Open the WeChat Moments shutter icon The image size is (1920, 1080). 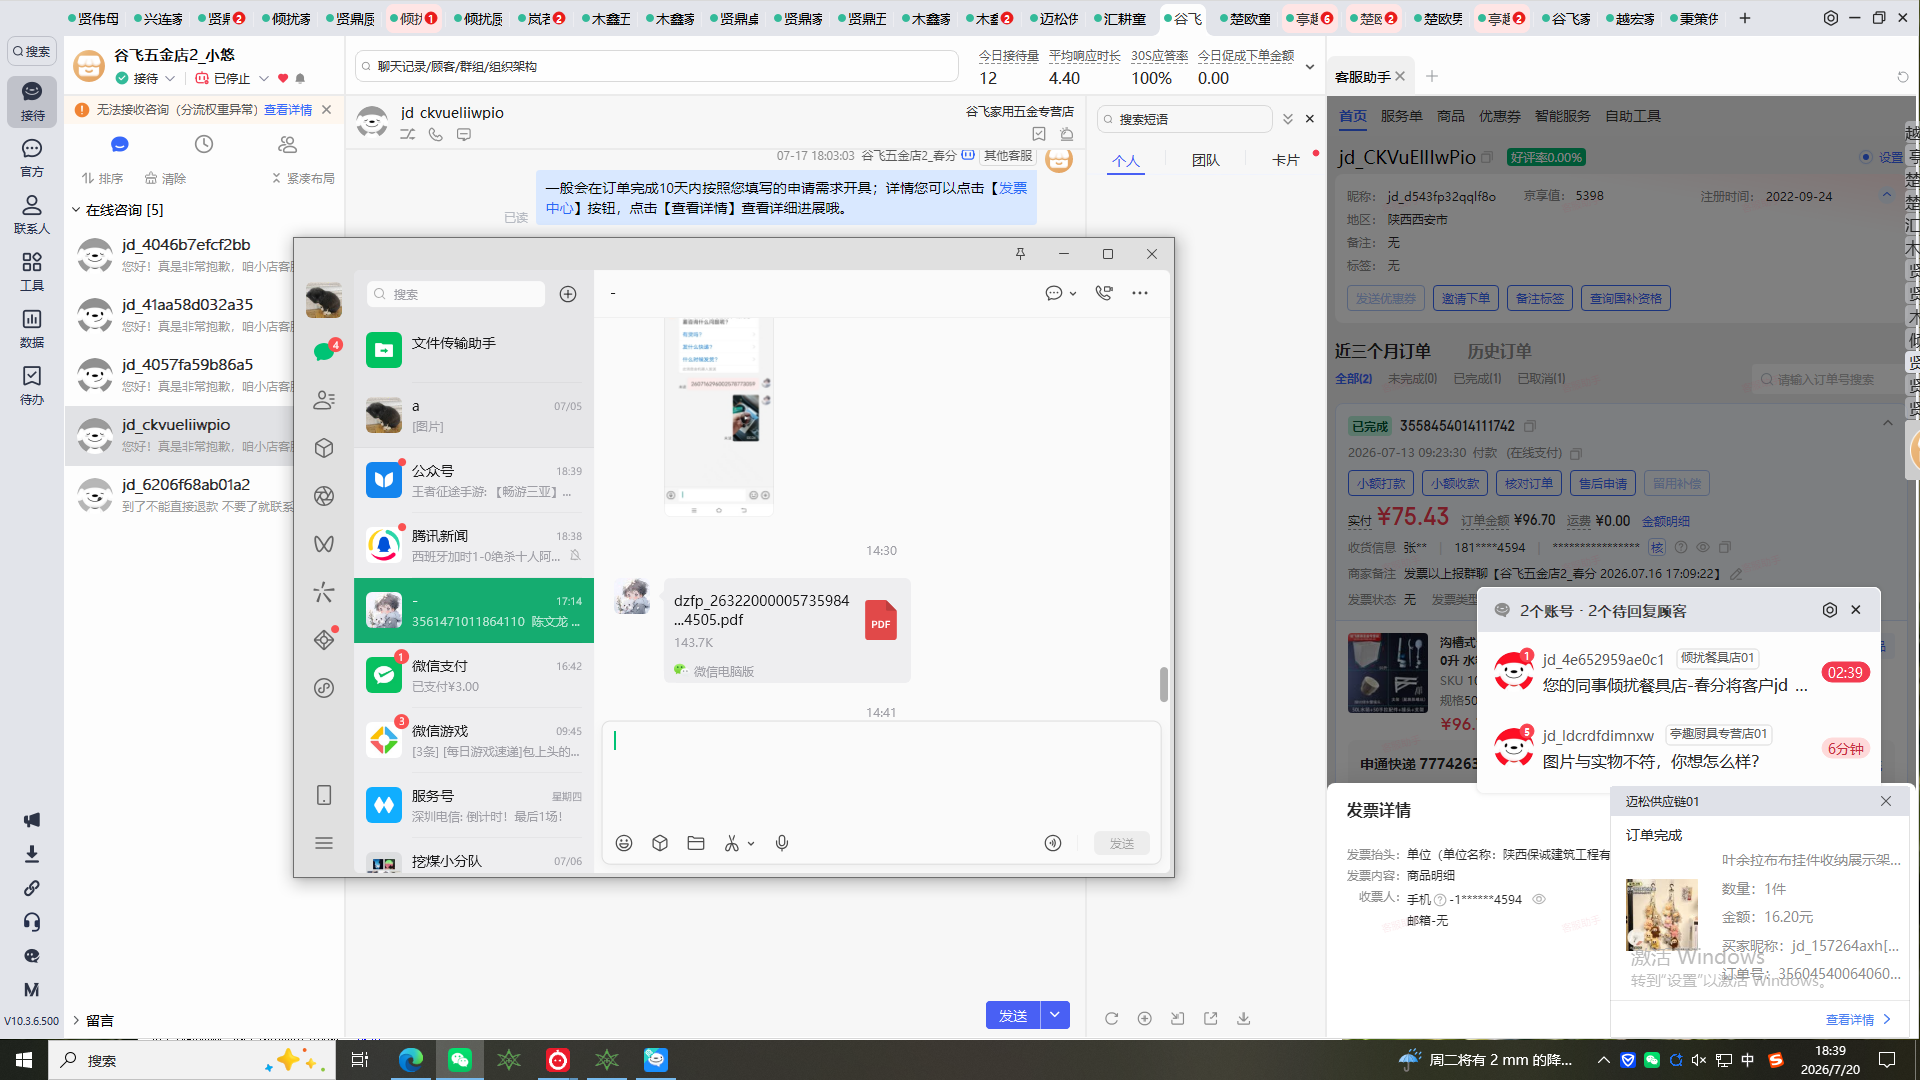pos(324,496)
